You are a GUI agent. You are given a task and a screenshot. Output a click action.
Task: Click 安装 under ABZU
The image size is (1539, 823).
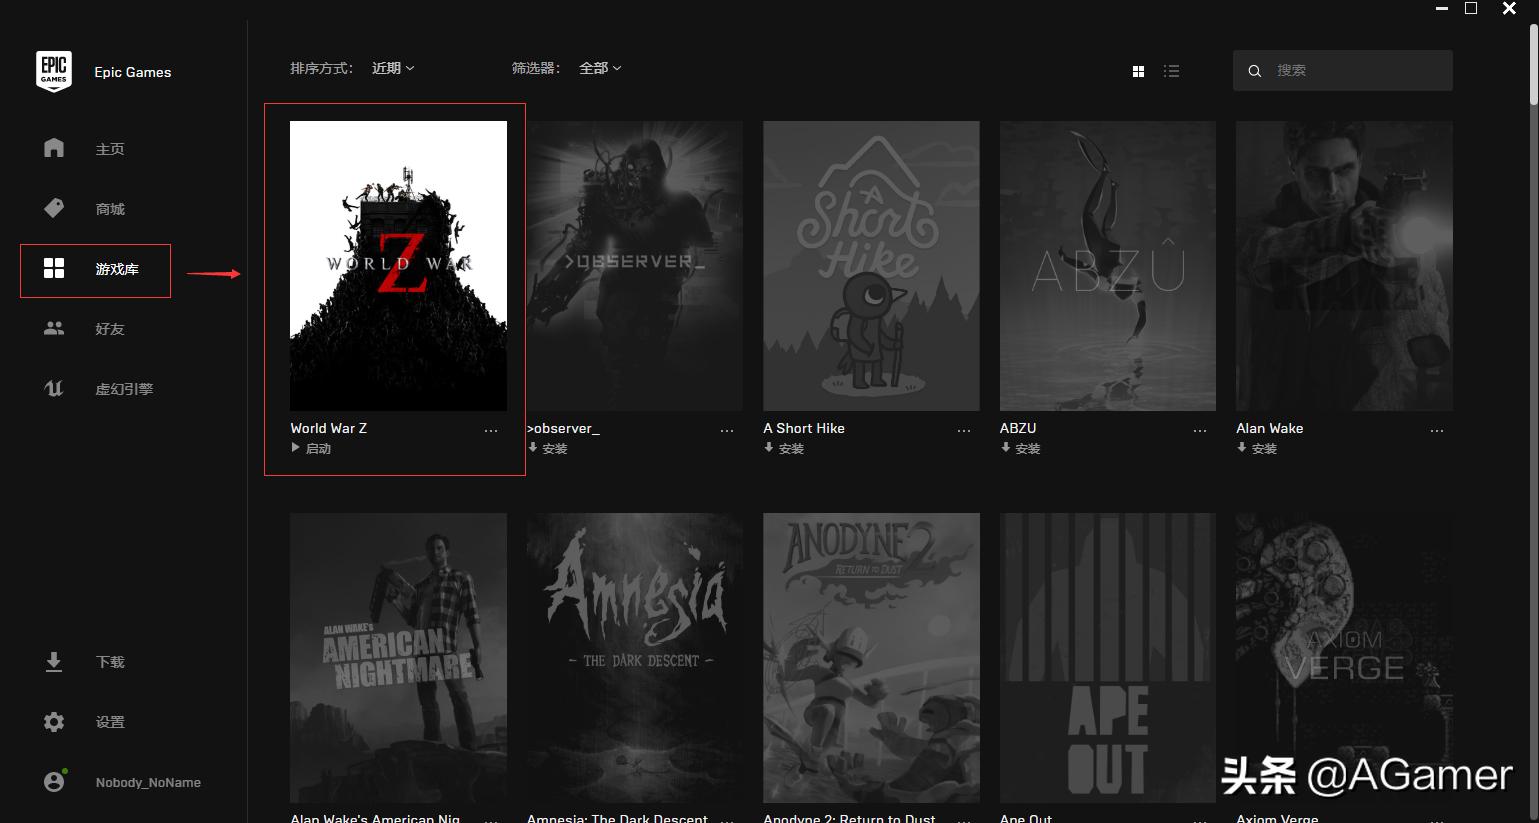(1028, 449)
